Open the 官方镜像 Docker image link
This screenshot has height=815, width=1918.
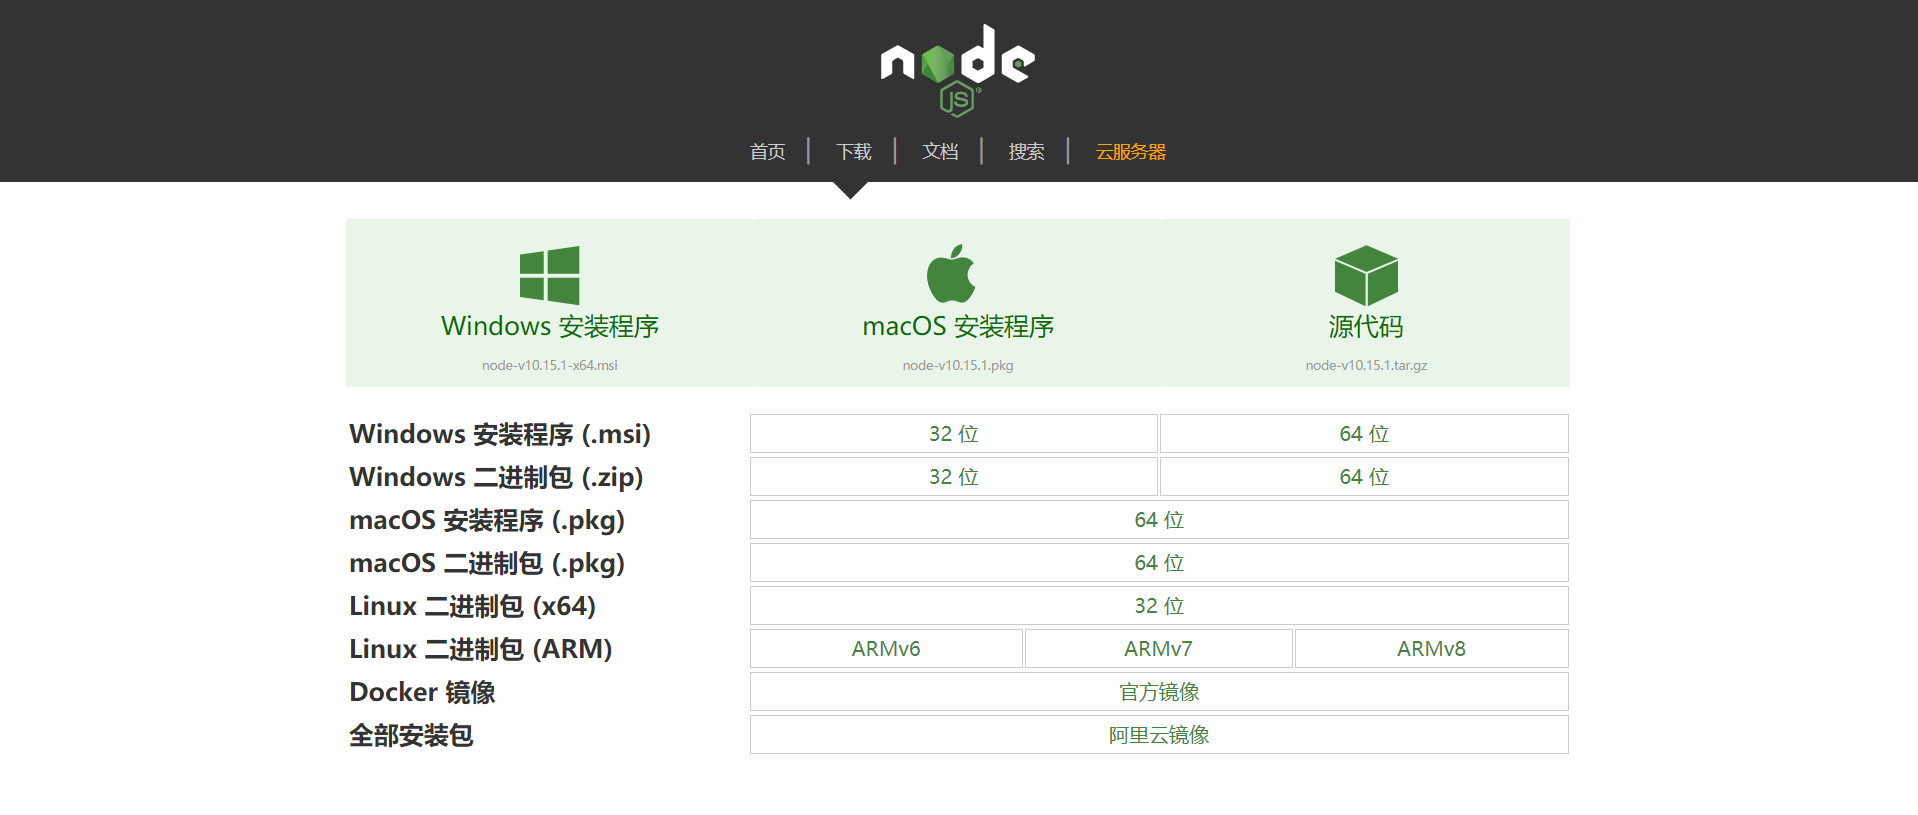click(1159, 692)
